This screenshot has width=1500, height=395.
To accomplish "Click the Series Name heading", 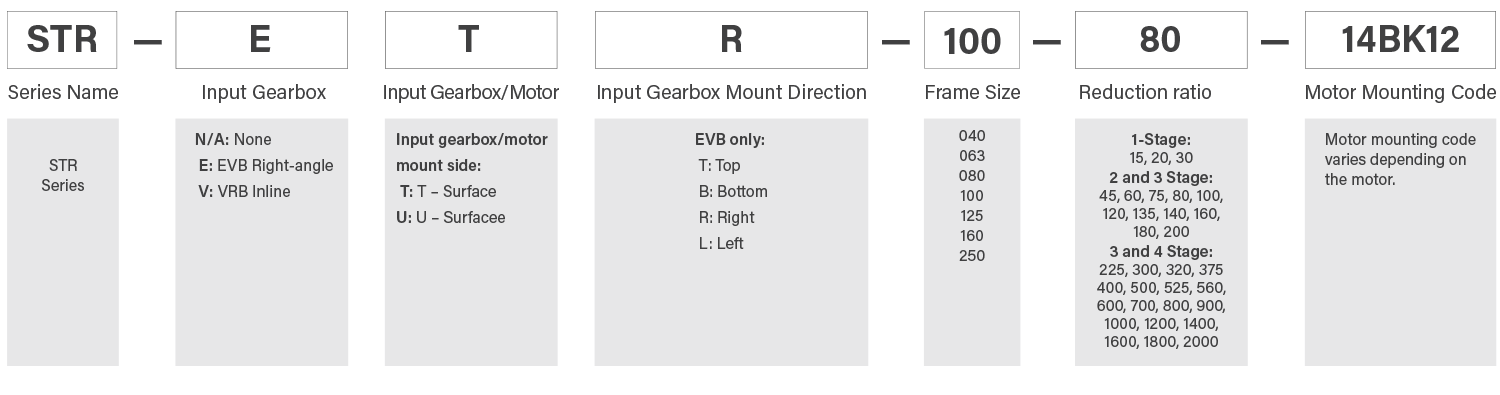I will [63, 93].
